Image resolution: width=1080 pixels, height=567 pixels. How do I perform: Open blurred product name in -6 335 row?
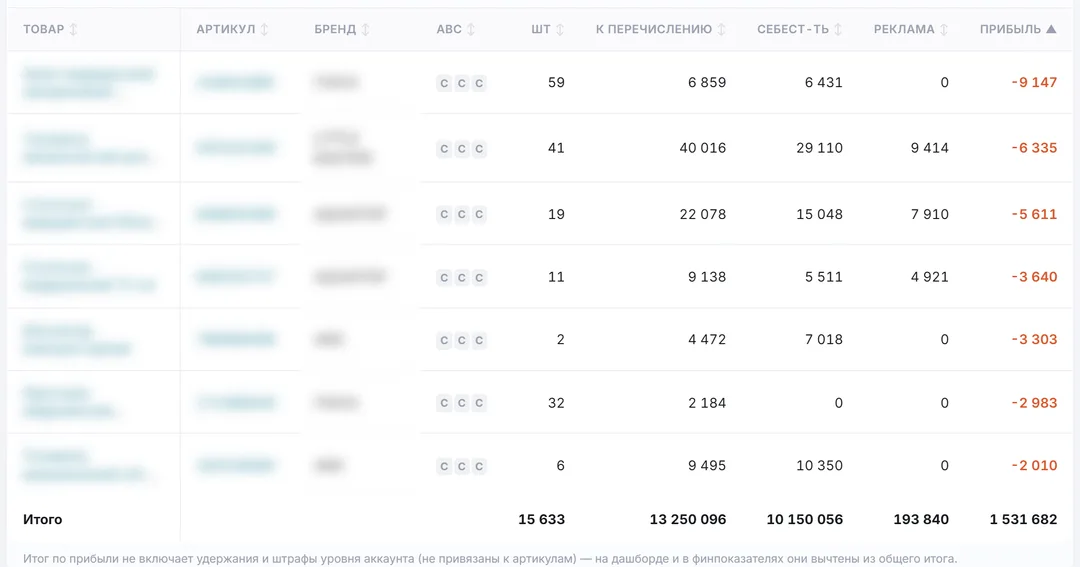[x=87, y=148]
